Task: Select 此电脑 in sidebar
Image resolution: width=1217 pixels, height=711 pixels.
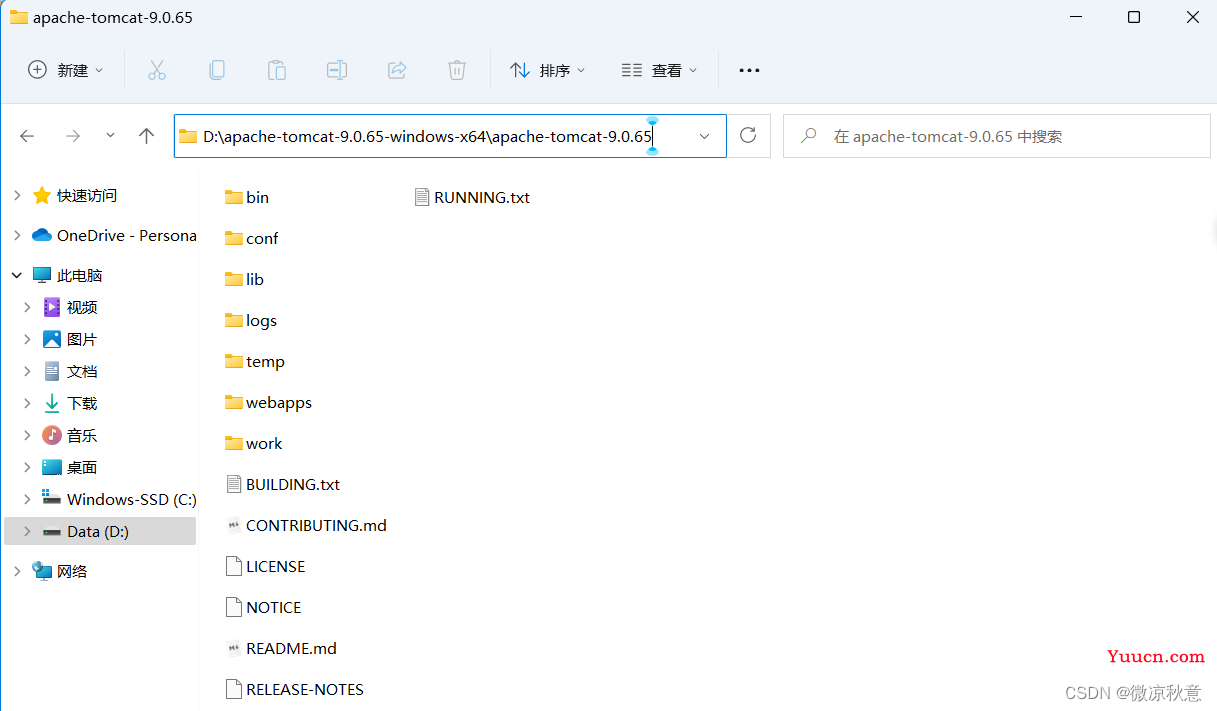Action: pyautogui.click(x=80, y=275)
